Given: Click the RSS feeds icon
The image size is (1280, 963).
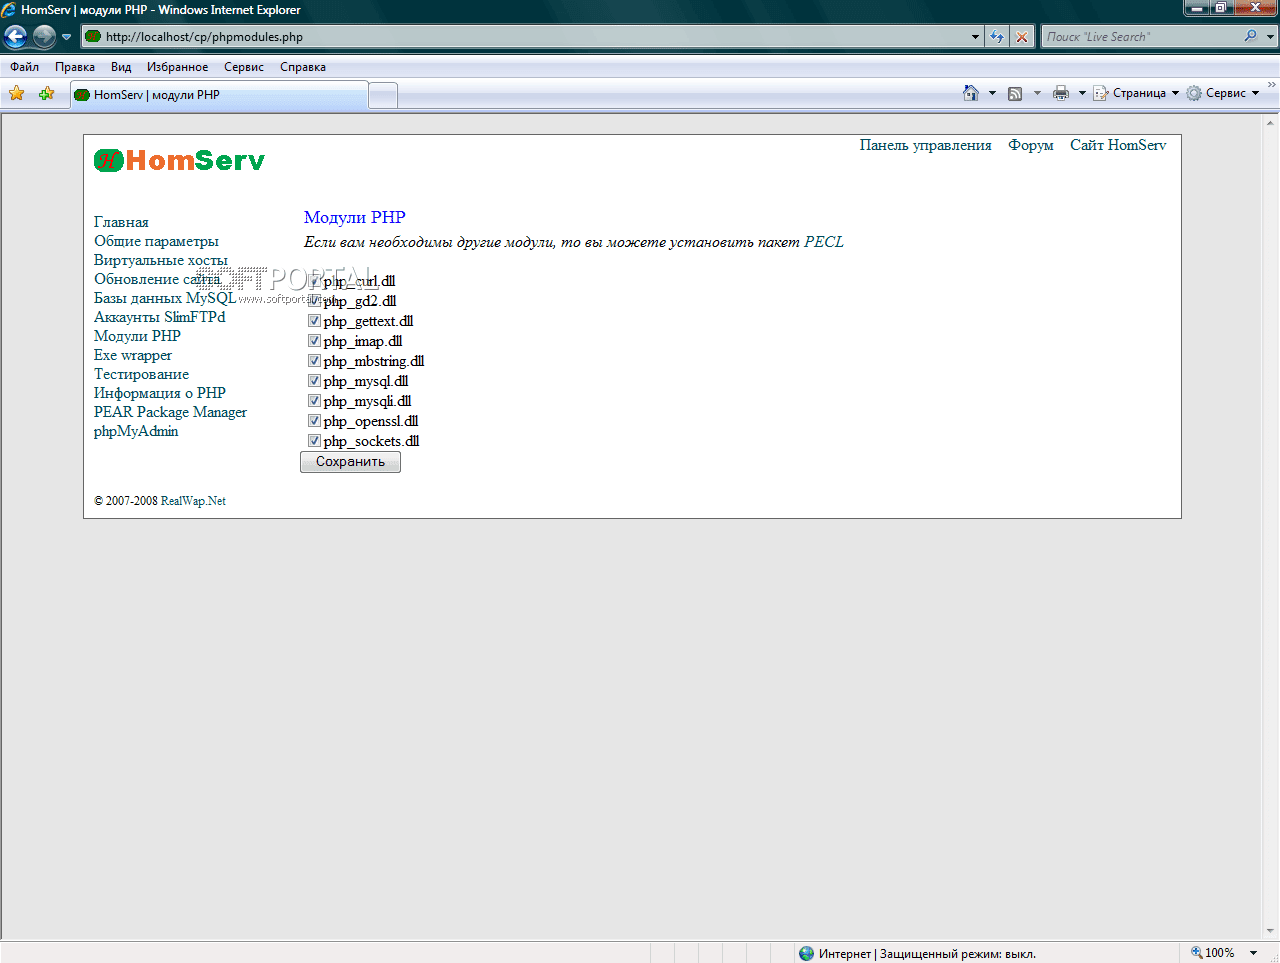Looking at the screenshot, I should (1015, 93).
